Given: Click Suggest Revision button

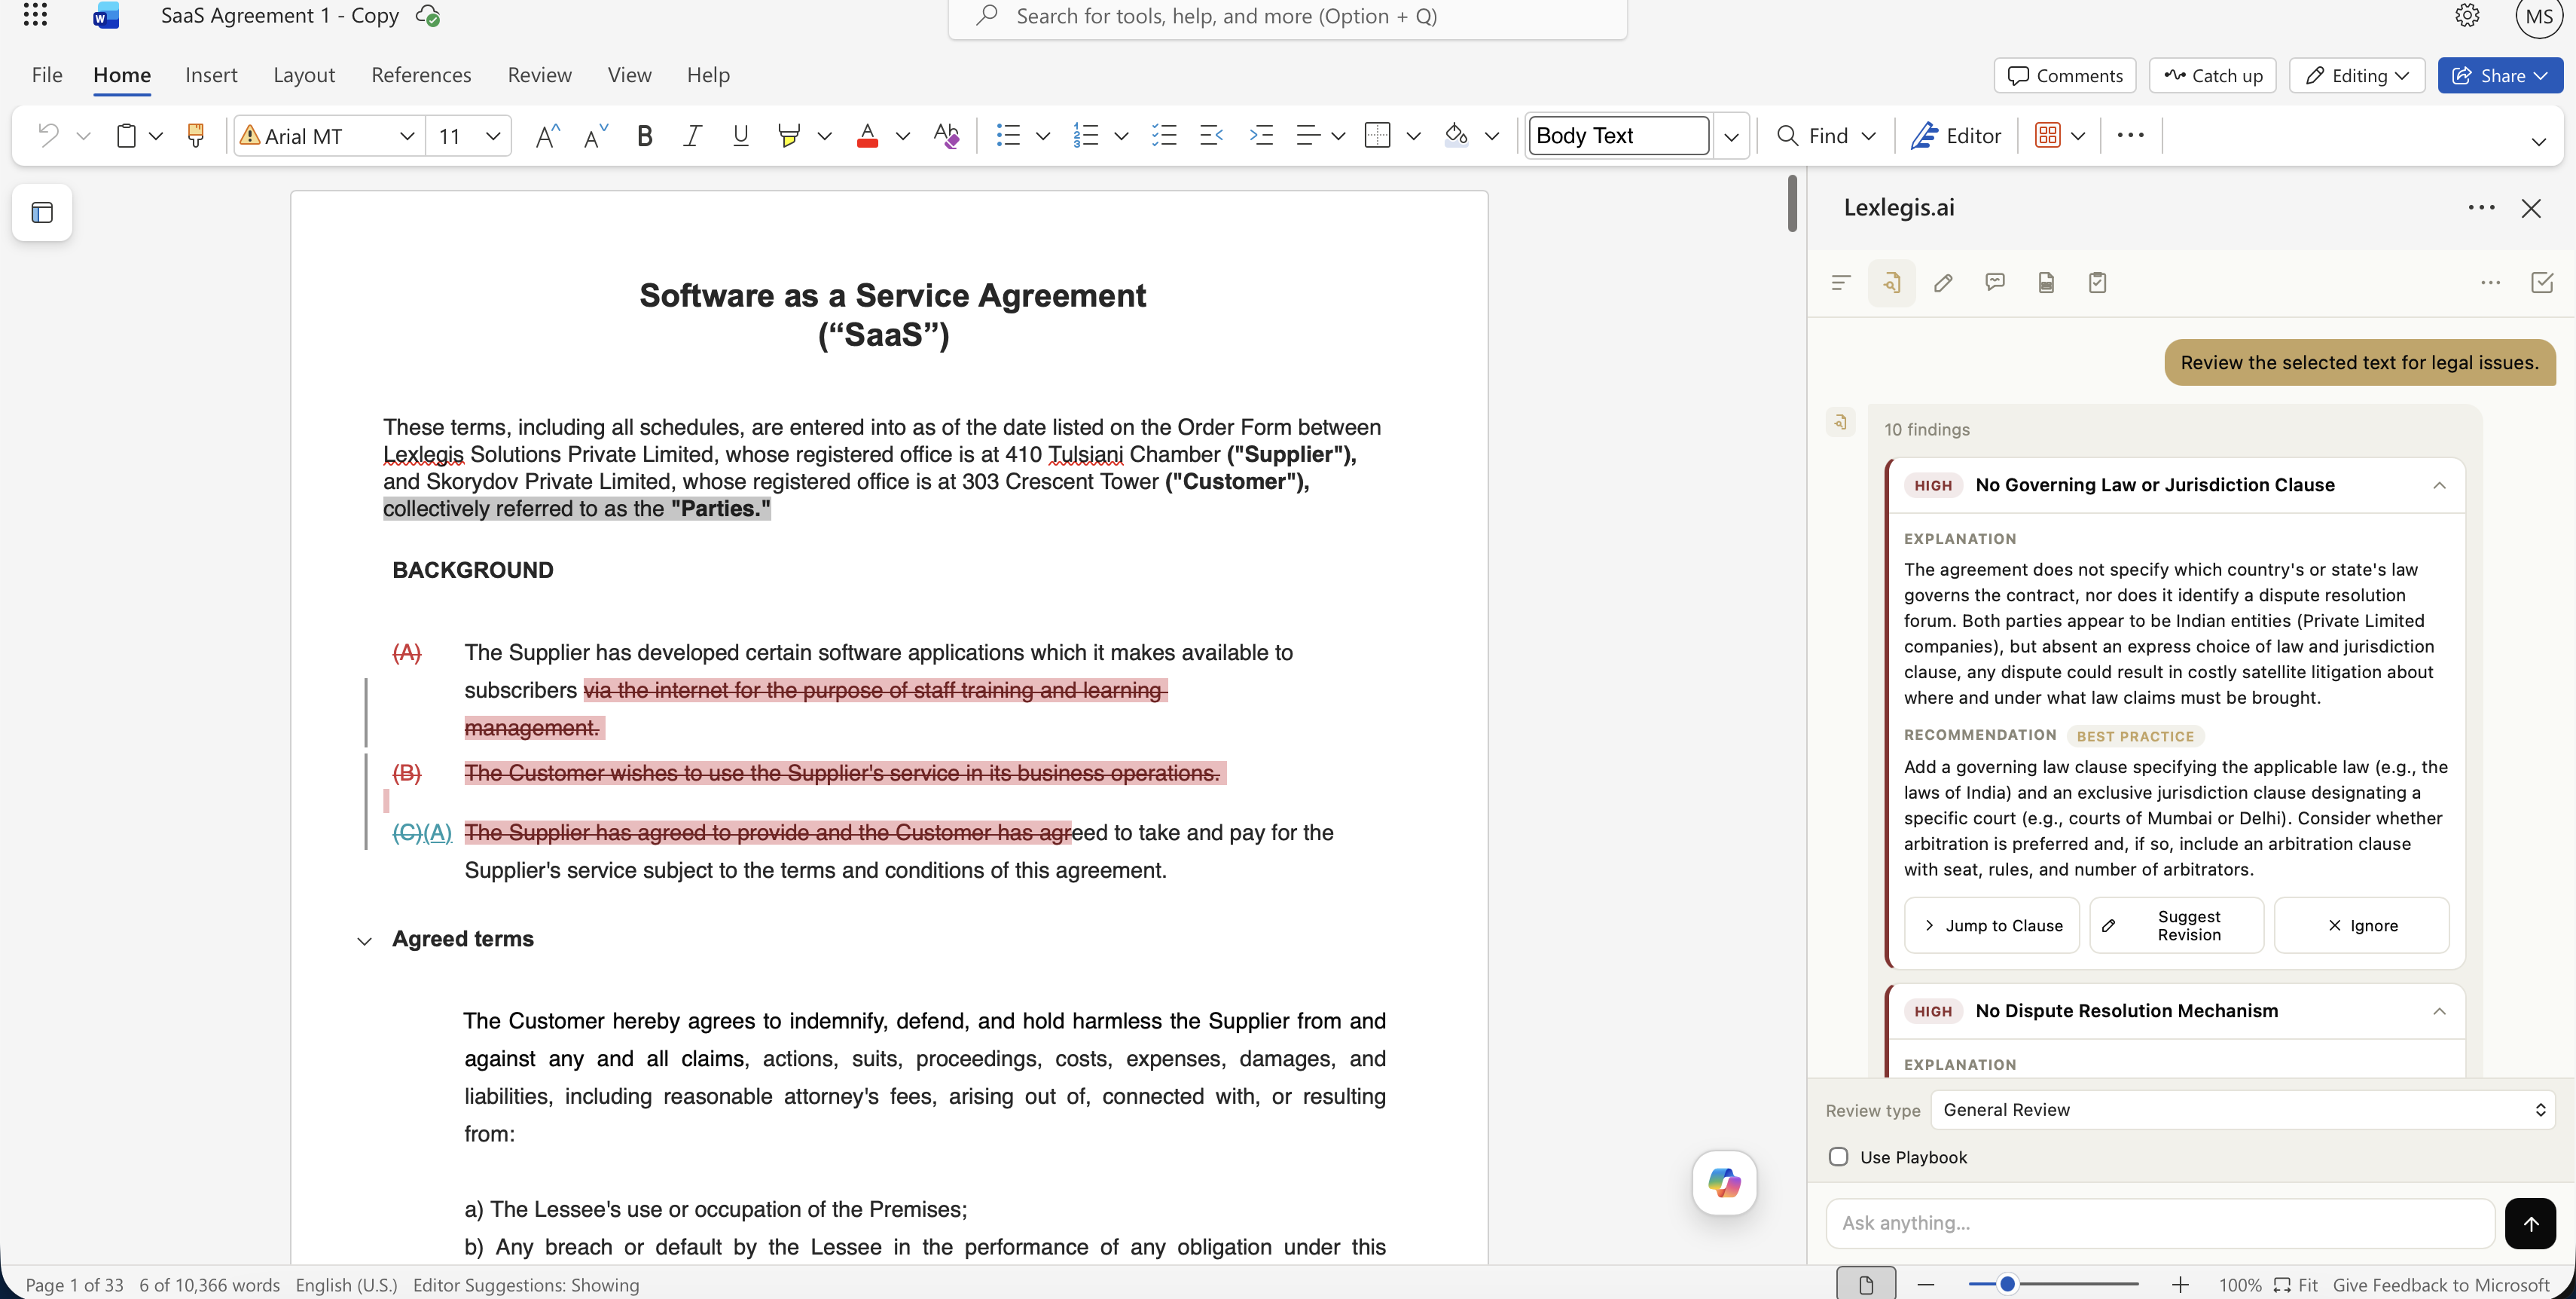Looking at the screenshot, I should coord(2177,925).
